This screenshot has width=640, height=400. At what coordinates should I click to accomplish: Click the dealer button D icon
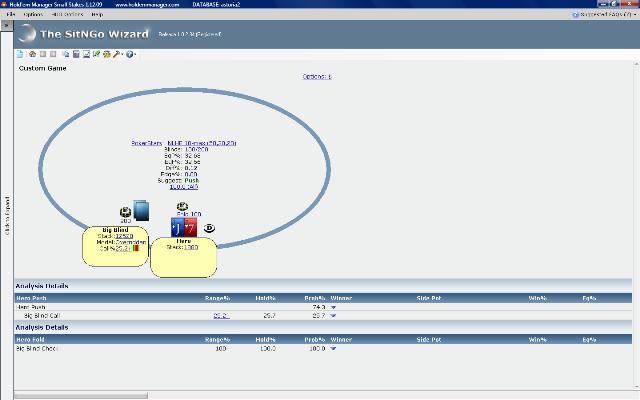[209, 228]
